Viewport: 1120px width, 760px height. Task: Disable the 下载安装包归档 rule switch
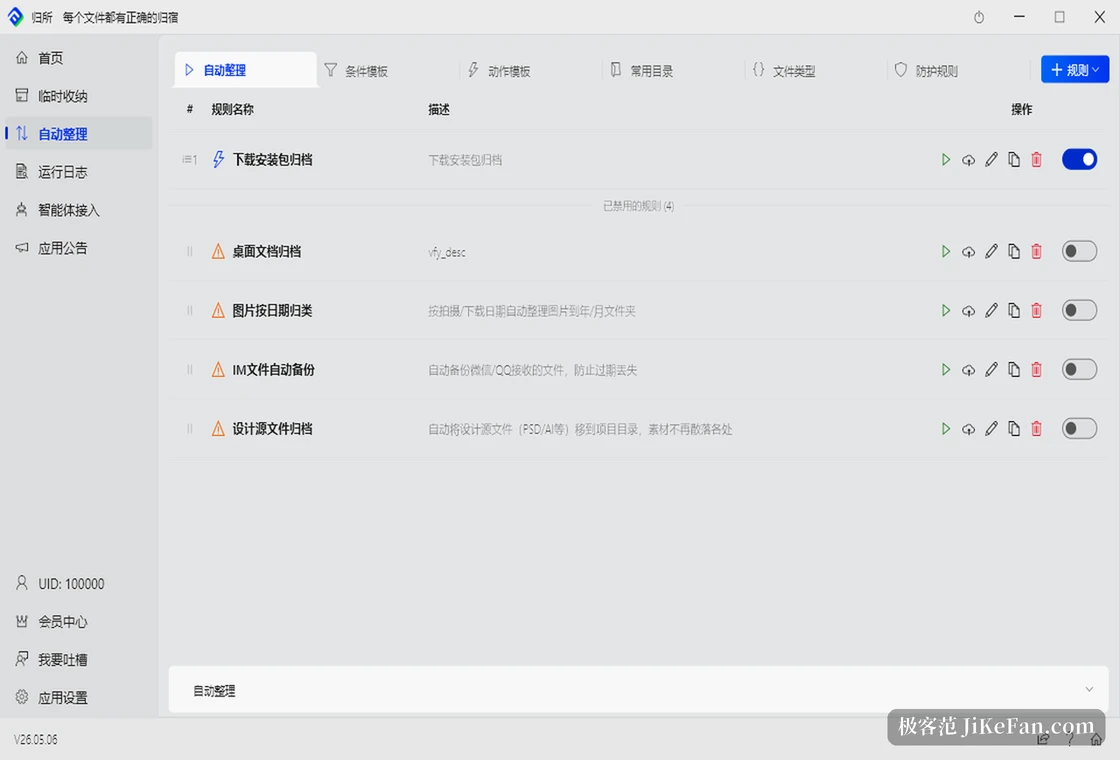pyautogui.click(x=1079, y=159)
